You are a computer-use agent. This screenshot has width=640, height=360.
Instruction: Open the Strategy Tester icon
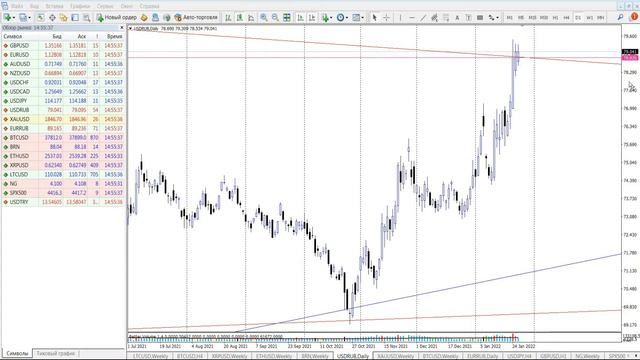click(x=87, y=18)
